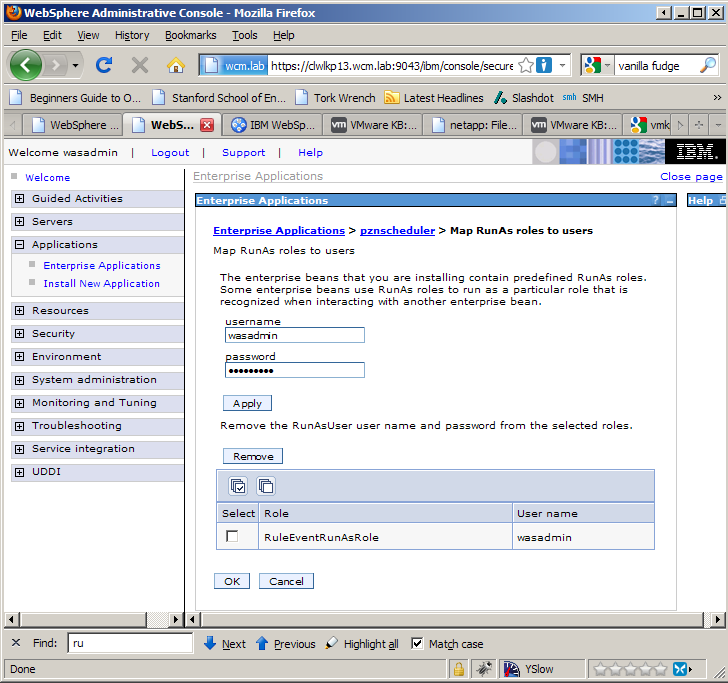The width and height of the screenshot is (728, 683).
Task: Expand Monitoring and Tuning section
Action: coord(19,403)
